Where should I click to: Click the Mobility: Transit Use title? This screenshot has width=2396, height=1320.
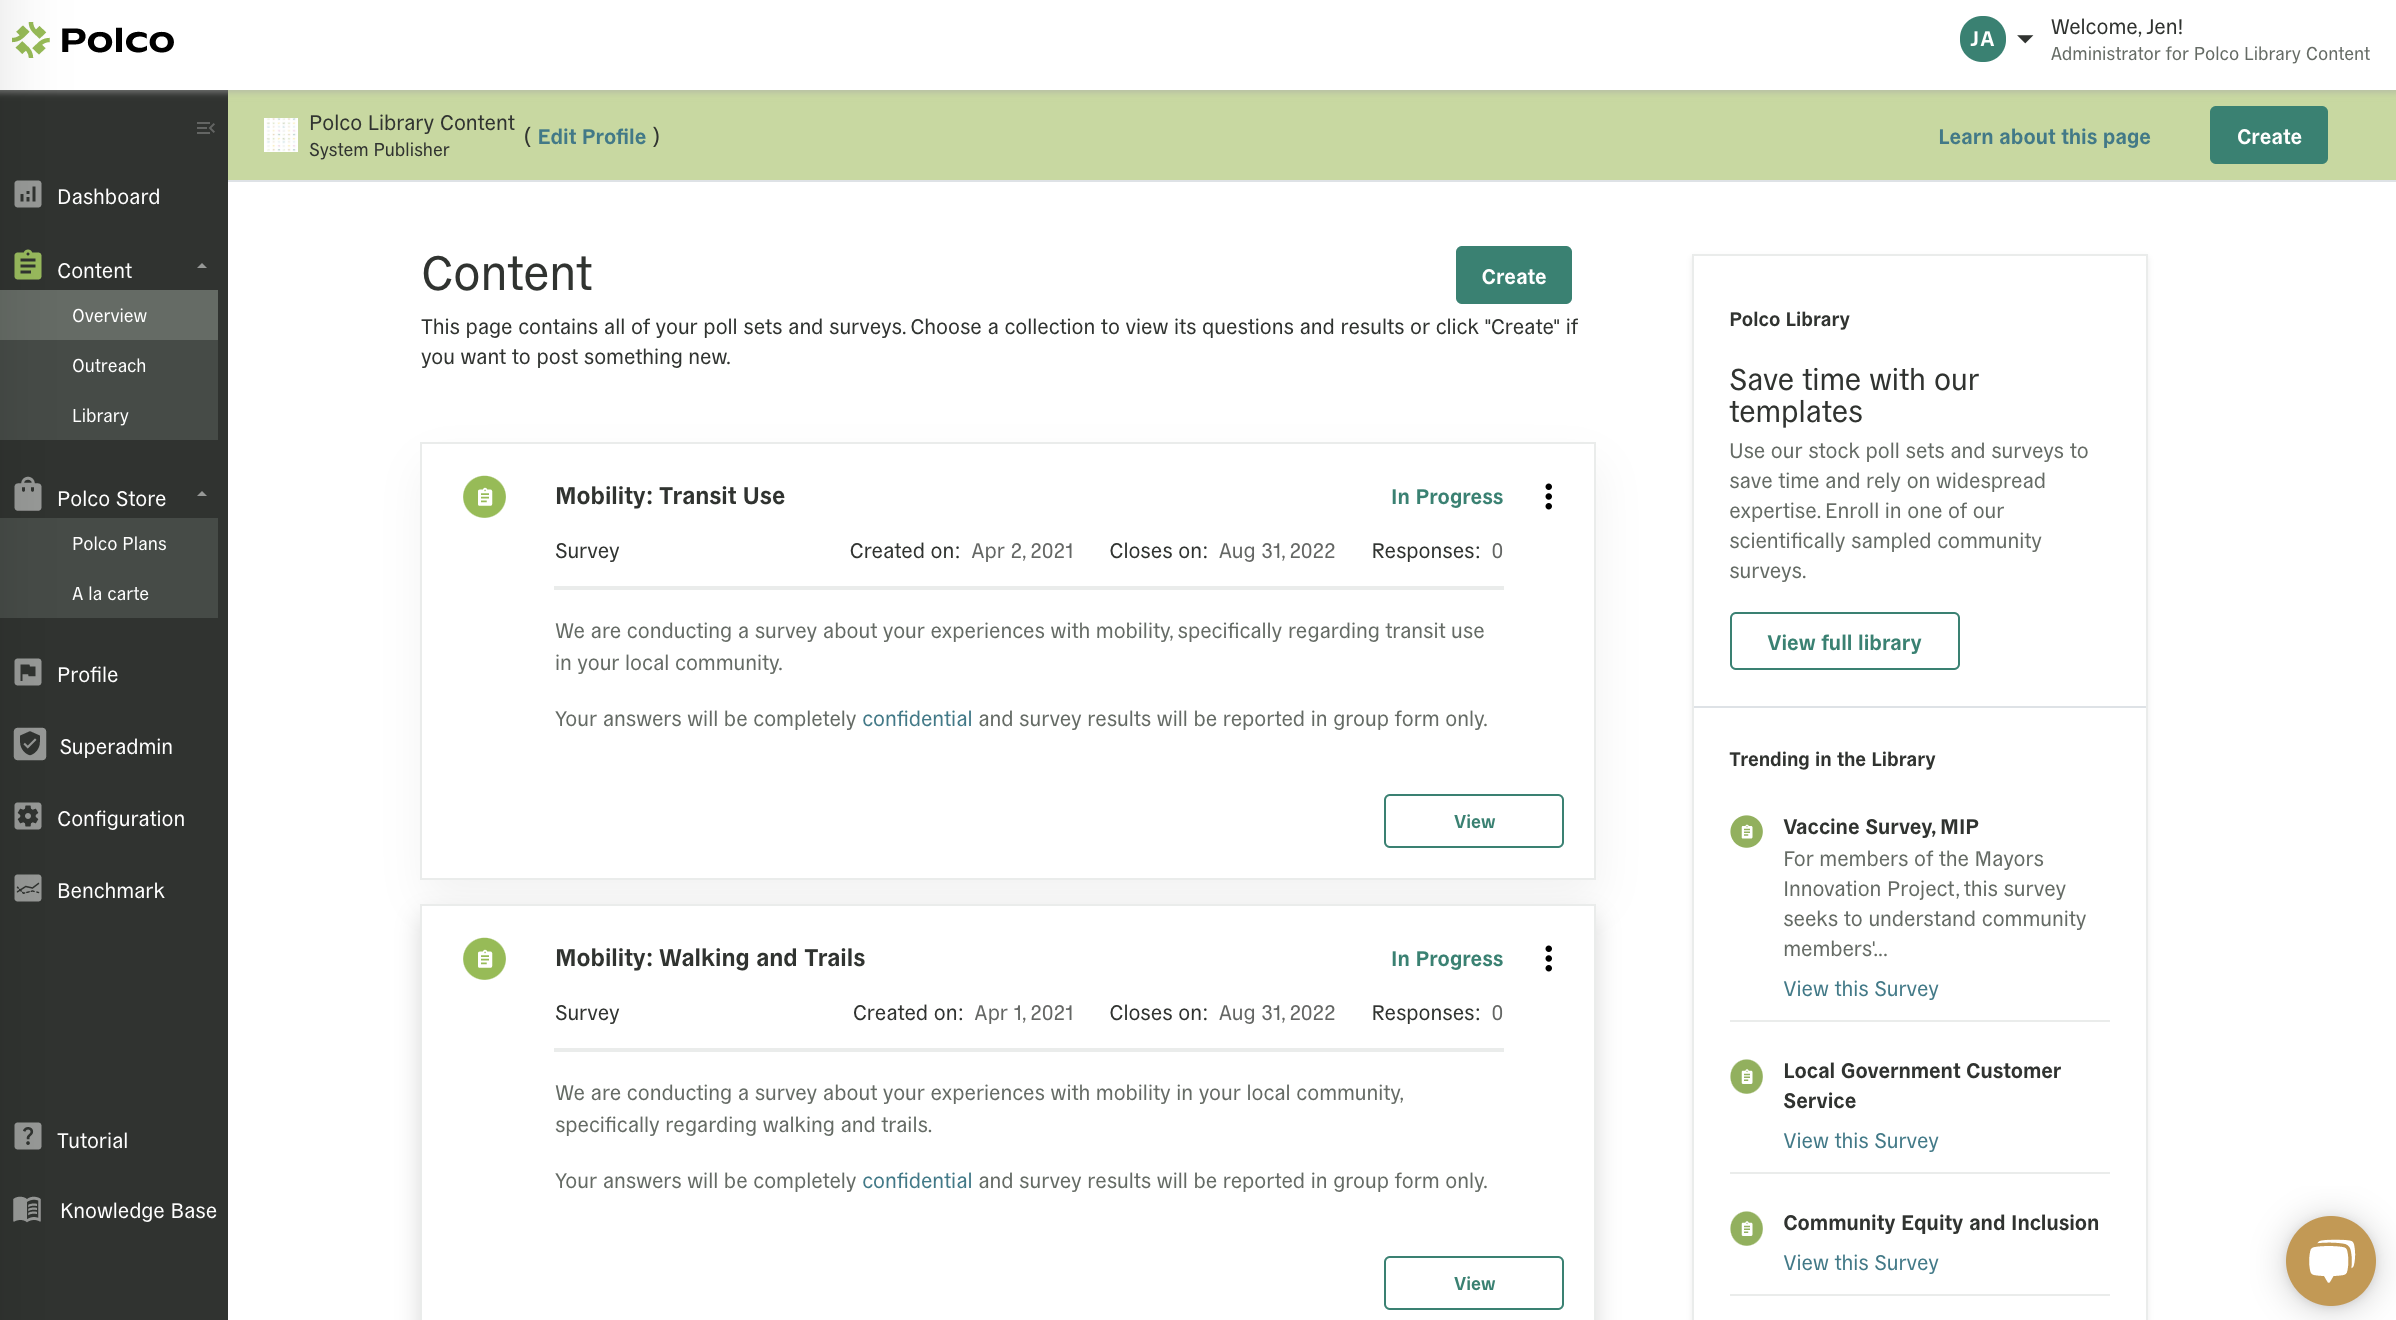pos(670,496)
